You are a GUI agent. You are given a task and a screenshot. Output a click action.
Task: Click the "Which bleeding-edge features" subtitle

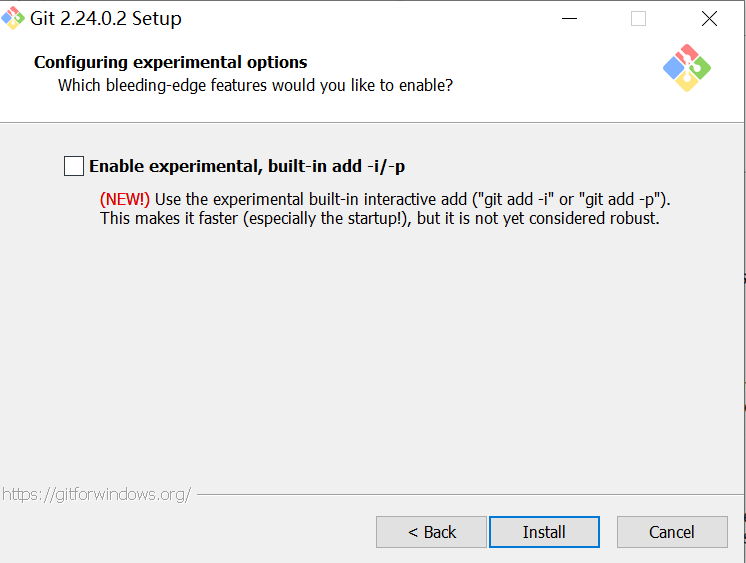tap(255, 85)
